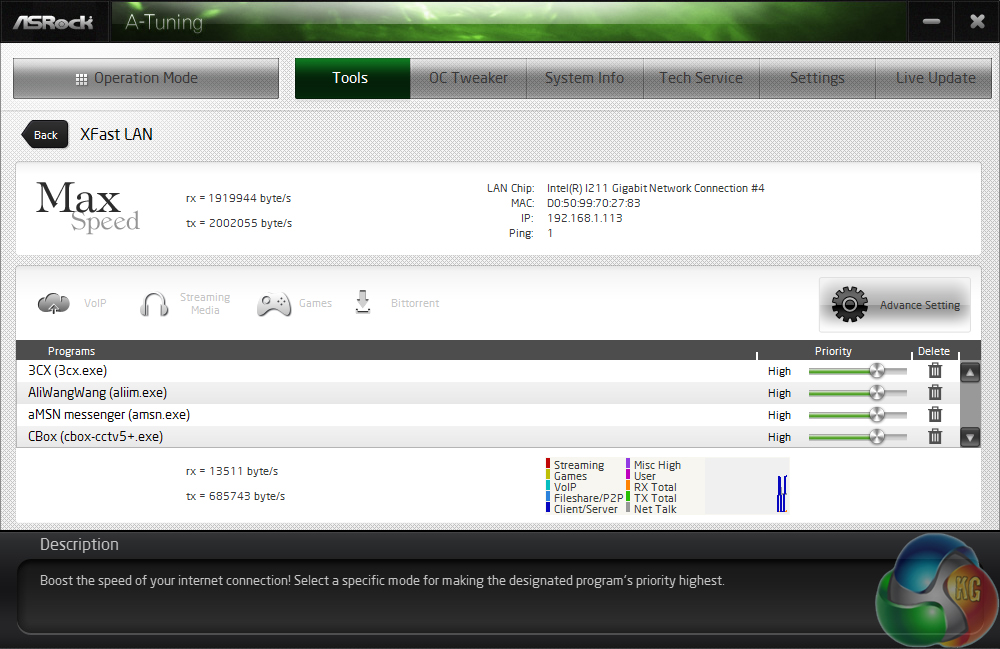This screenshot has height=649, width=1000.
Task: Delete 3CX (3cx.exe) with trash icon
Action: (935, 370)
